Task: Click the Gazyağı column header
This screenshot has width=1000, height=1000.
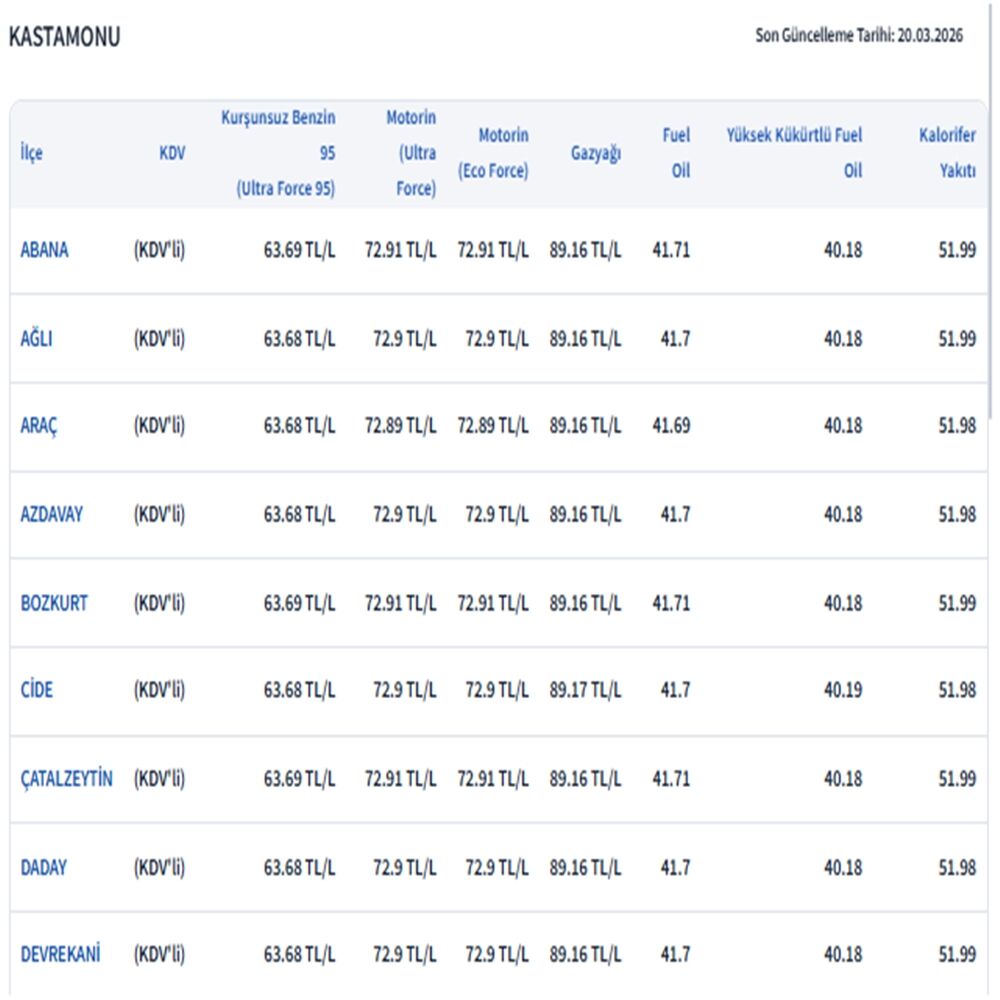Action: pos(596,153)
